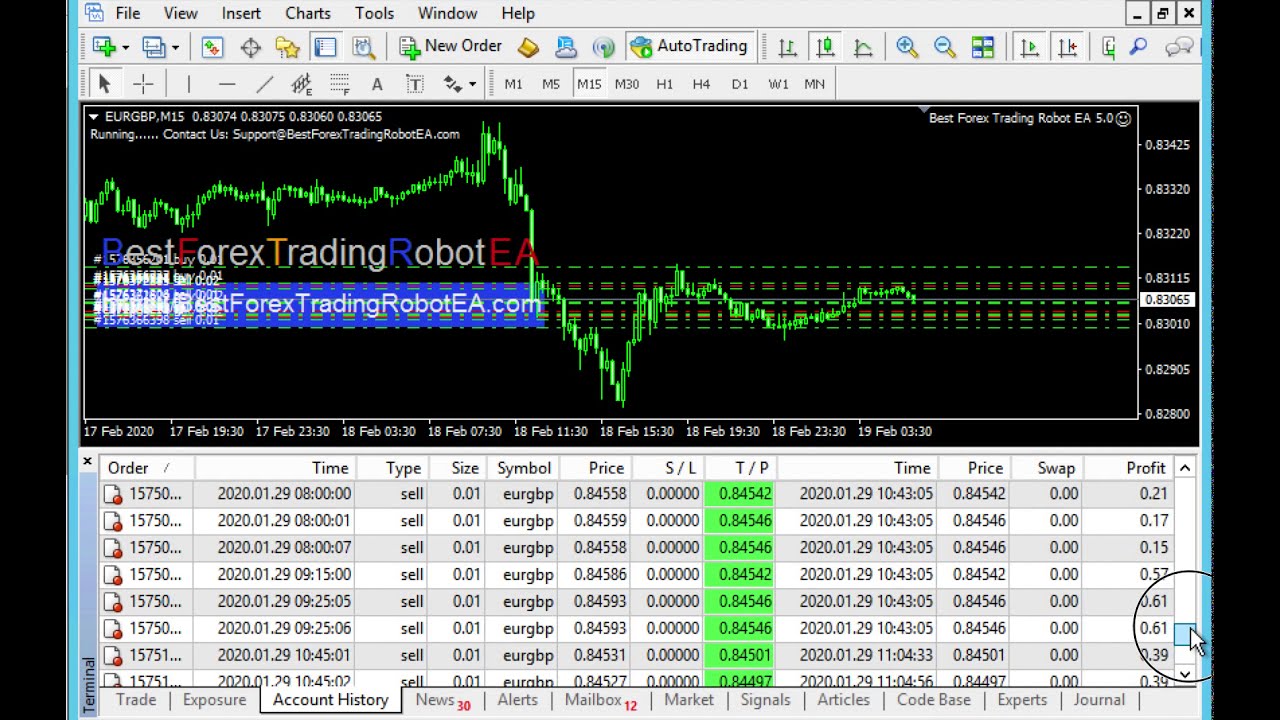Image resolution: width=1280 pixels, height=720 pixels.
Task: Switch to the News tab
Action: click(442, 700)
